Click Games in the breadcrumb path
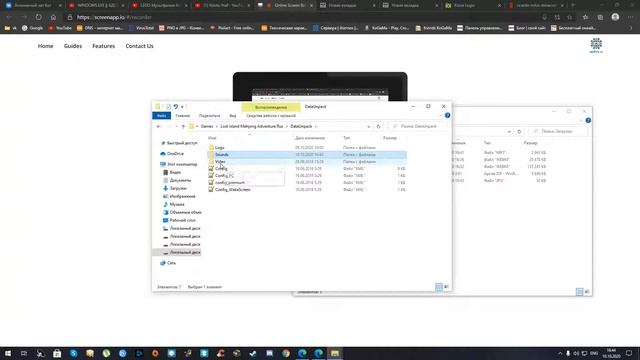Viewport: 640px width, 360px height. (x=207, y=127)
